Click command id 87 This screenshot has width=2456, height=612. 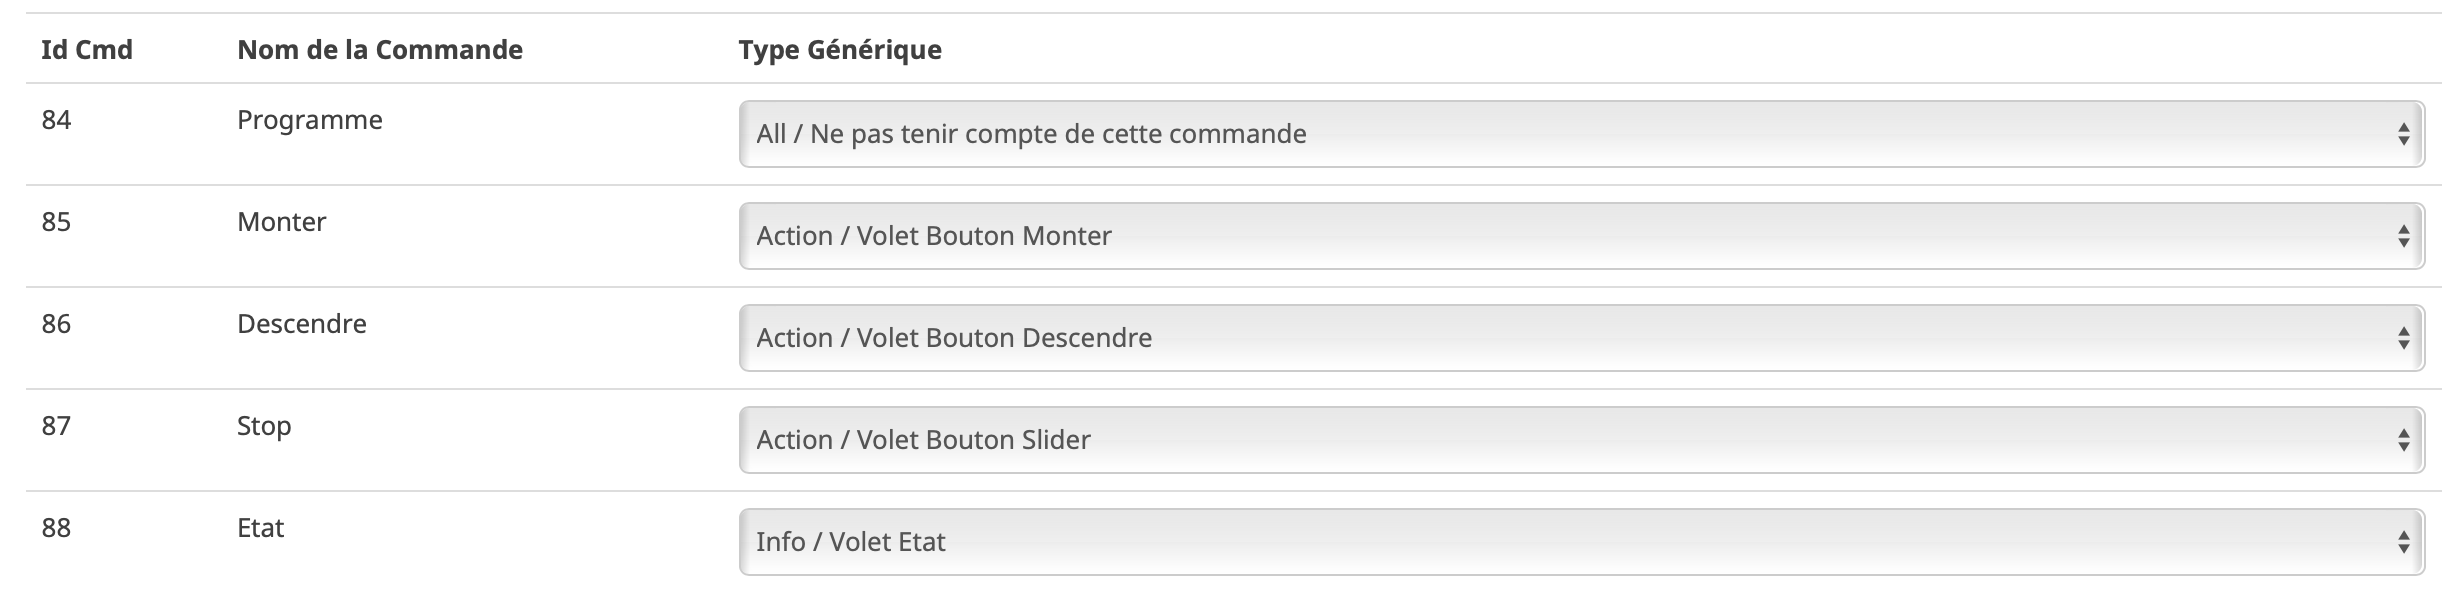point(57,426)
